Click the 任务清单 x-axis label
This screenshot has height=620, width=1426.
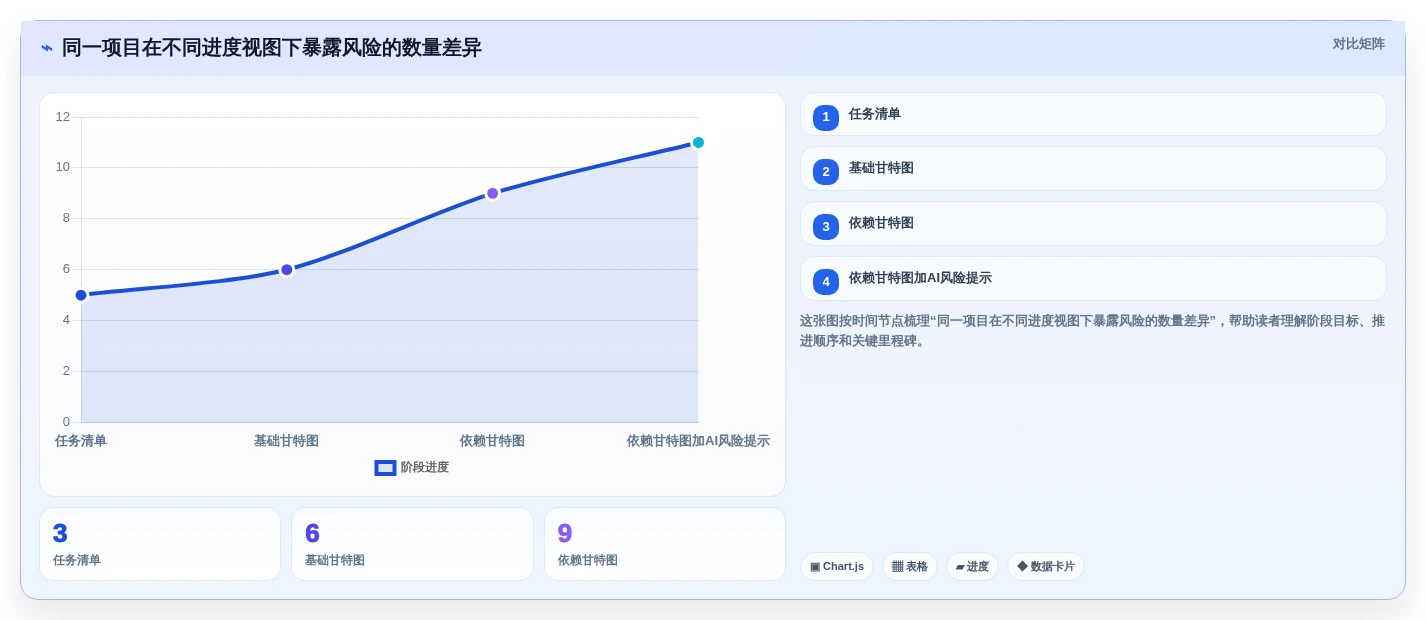(81, 441)
